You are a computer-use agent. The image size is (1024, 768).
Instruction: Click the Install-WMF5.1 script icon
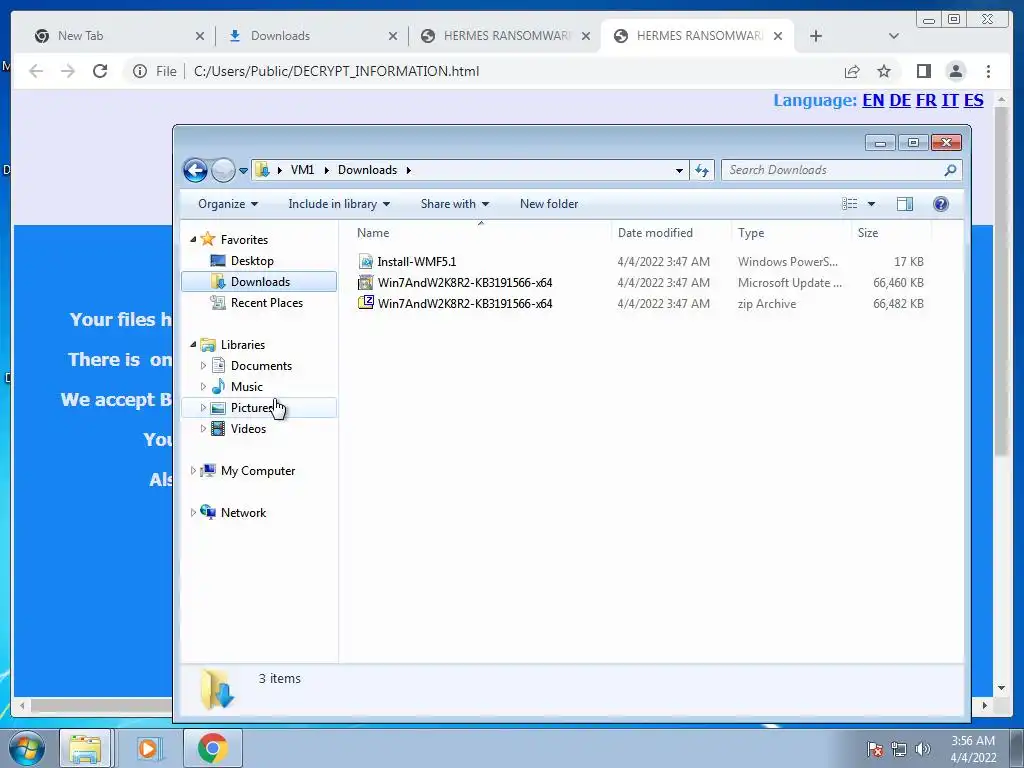click(x=366, y=261)
